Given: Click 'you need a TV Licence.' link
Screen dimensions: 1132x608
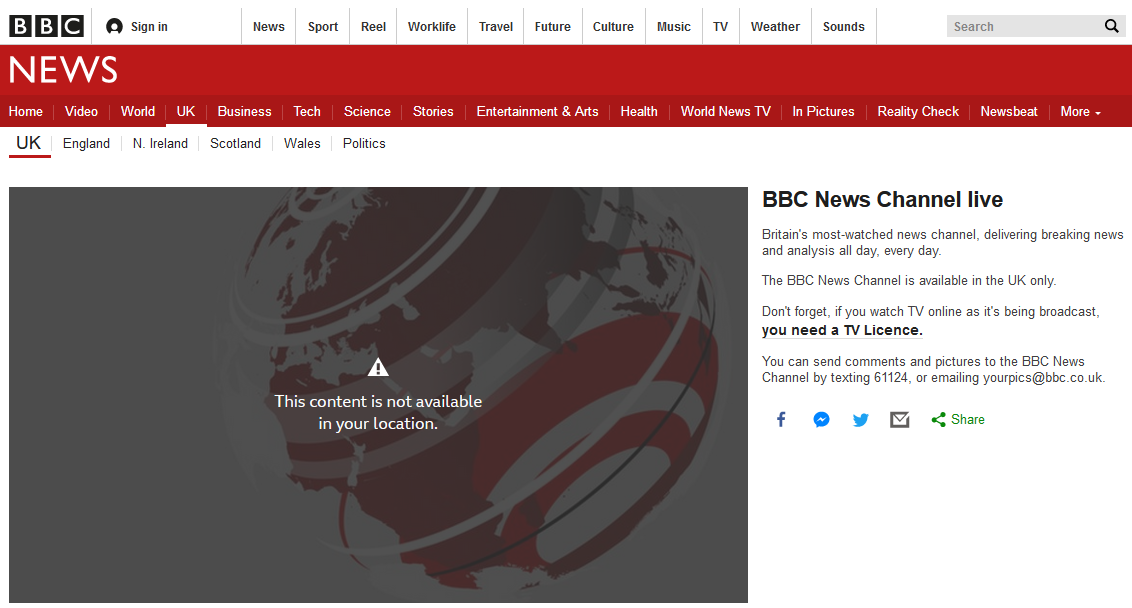Looking at the screenshot, I should point(842,330).
